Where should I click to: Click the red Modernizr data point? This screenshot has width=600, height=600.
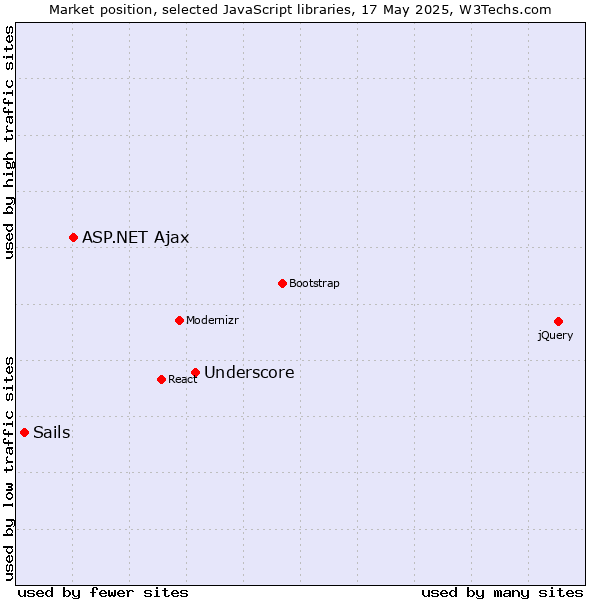coord(179,320)
